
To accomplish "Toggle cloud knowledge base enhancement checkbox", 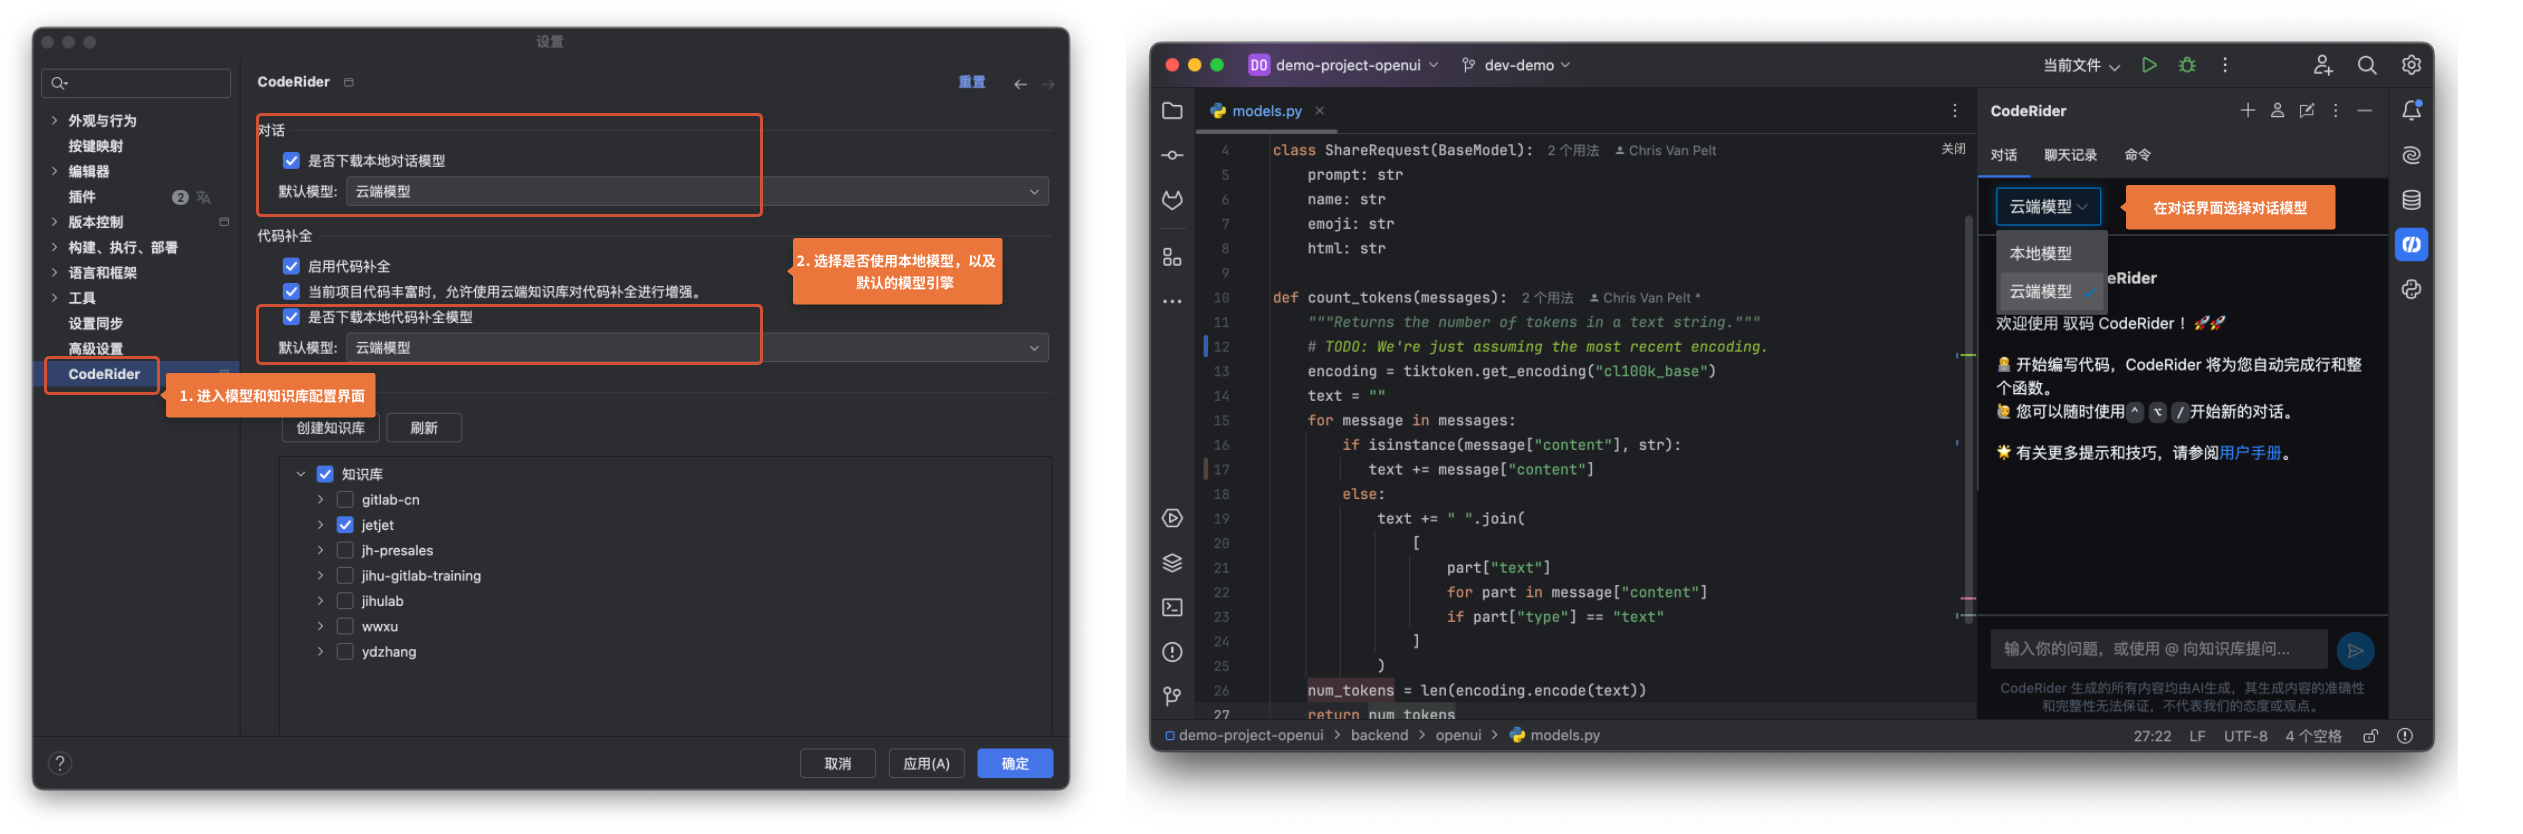I will [291, 291].
